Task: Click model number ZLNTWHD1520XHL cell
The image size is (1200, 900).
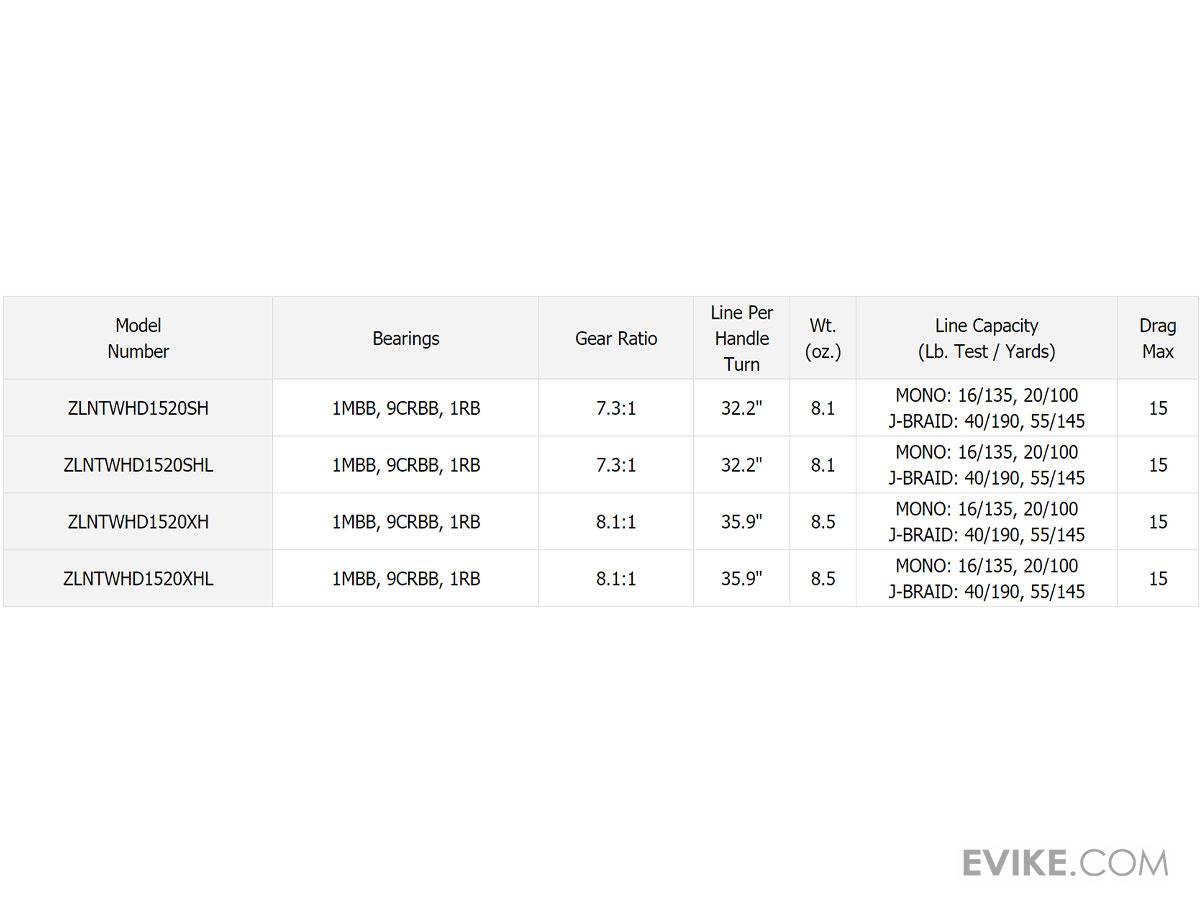Action: 138,578
